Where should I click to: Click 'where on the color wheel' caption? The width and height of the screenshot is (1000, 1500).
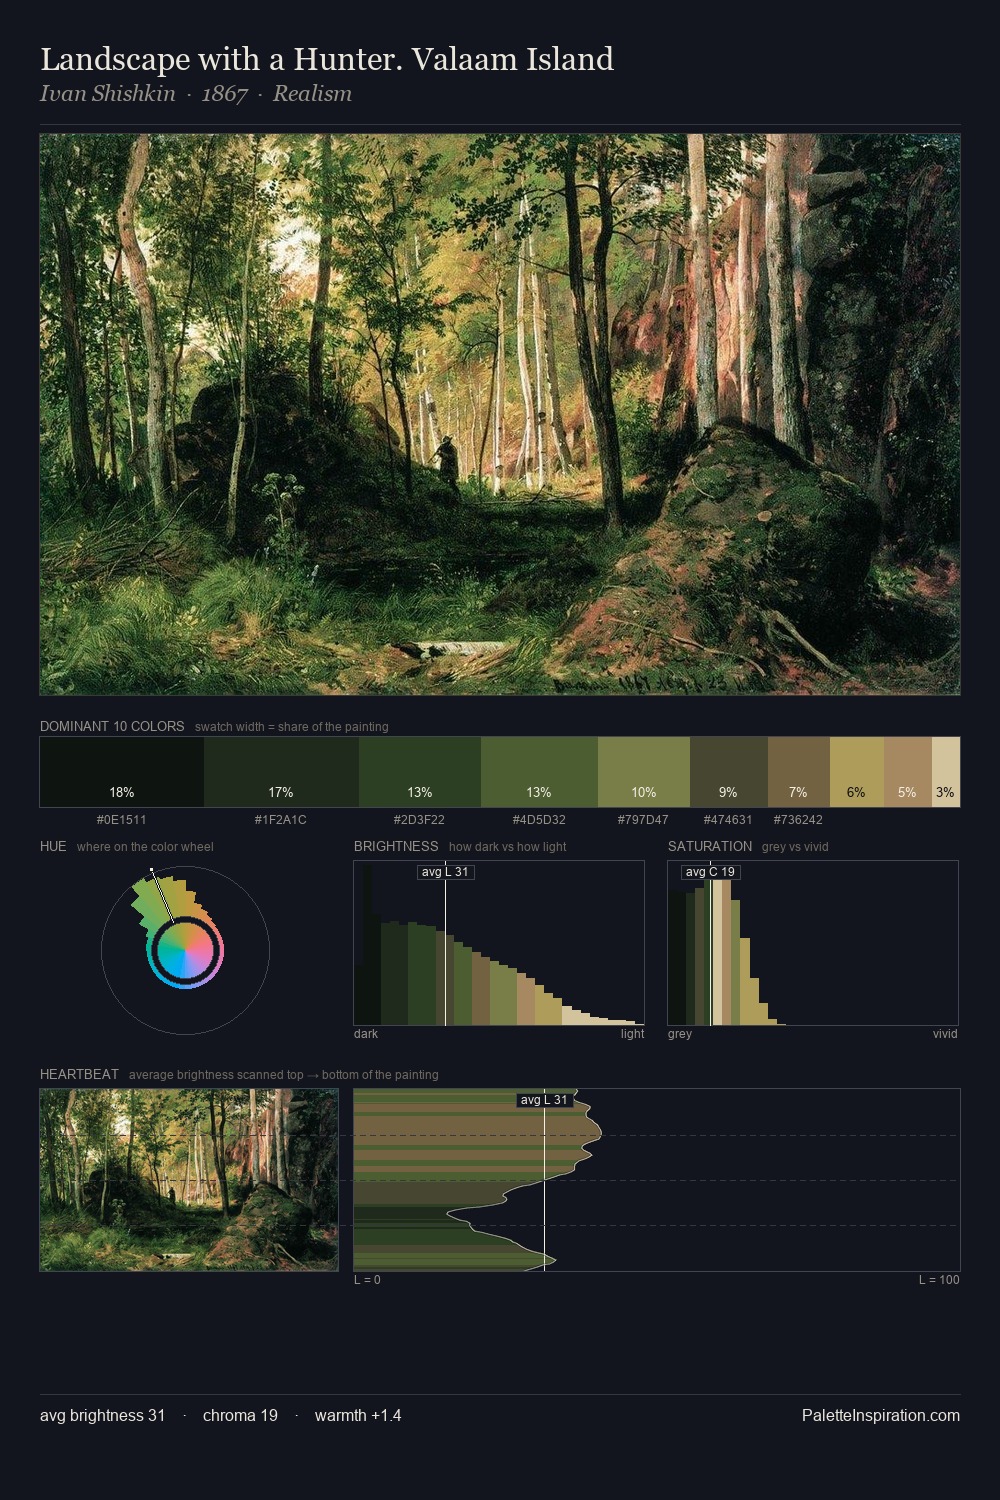click(145, 847)
